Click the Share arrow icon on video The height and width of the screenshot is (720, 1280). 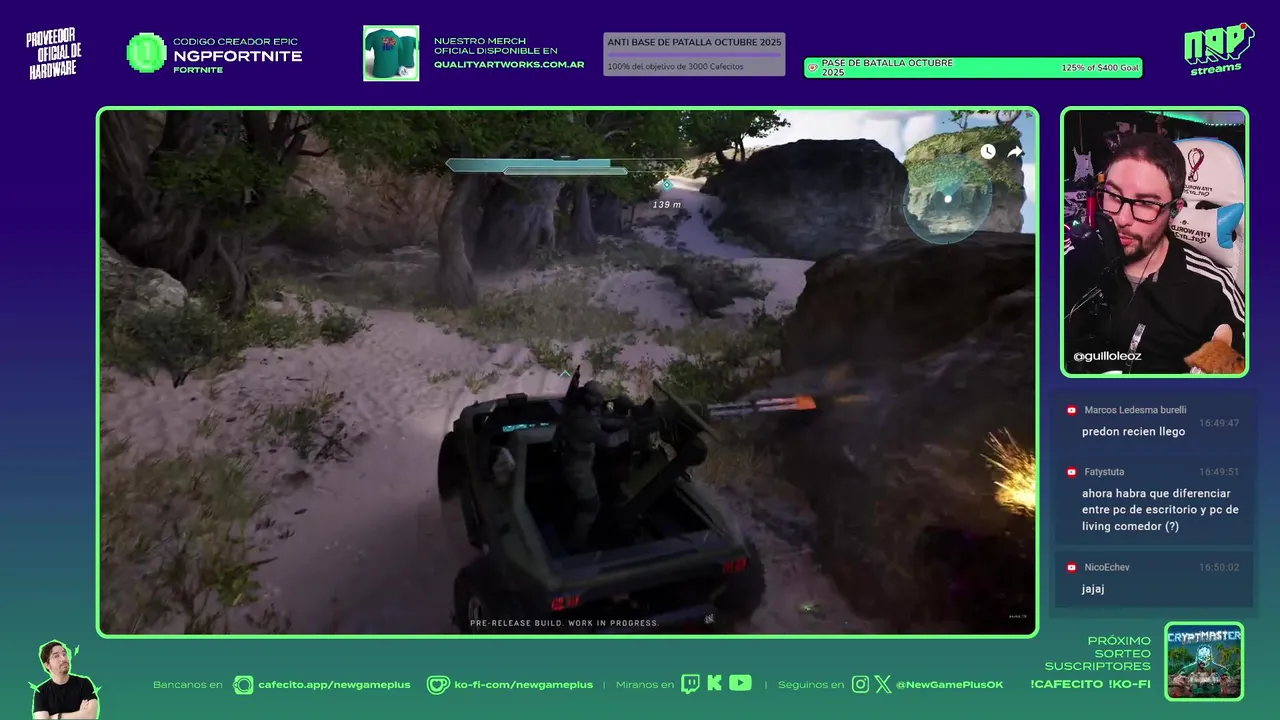(x=1015, y=152)
